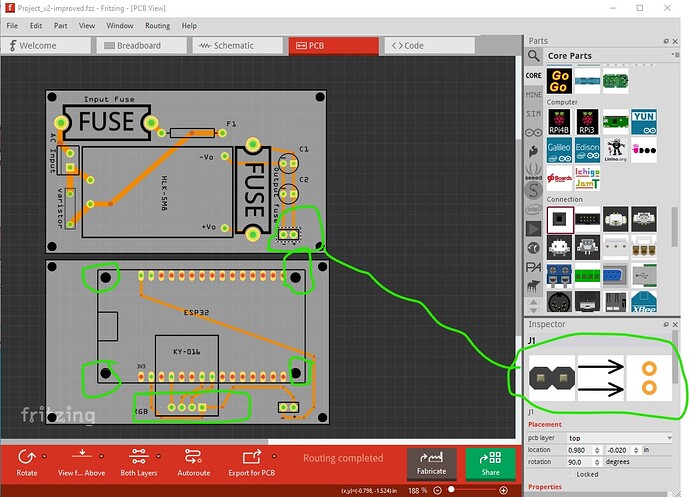Open the Export for PCB options dot
This screenshot has height=497, width=689.
(274, 456)
